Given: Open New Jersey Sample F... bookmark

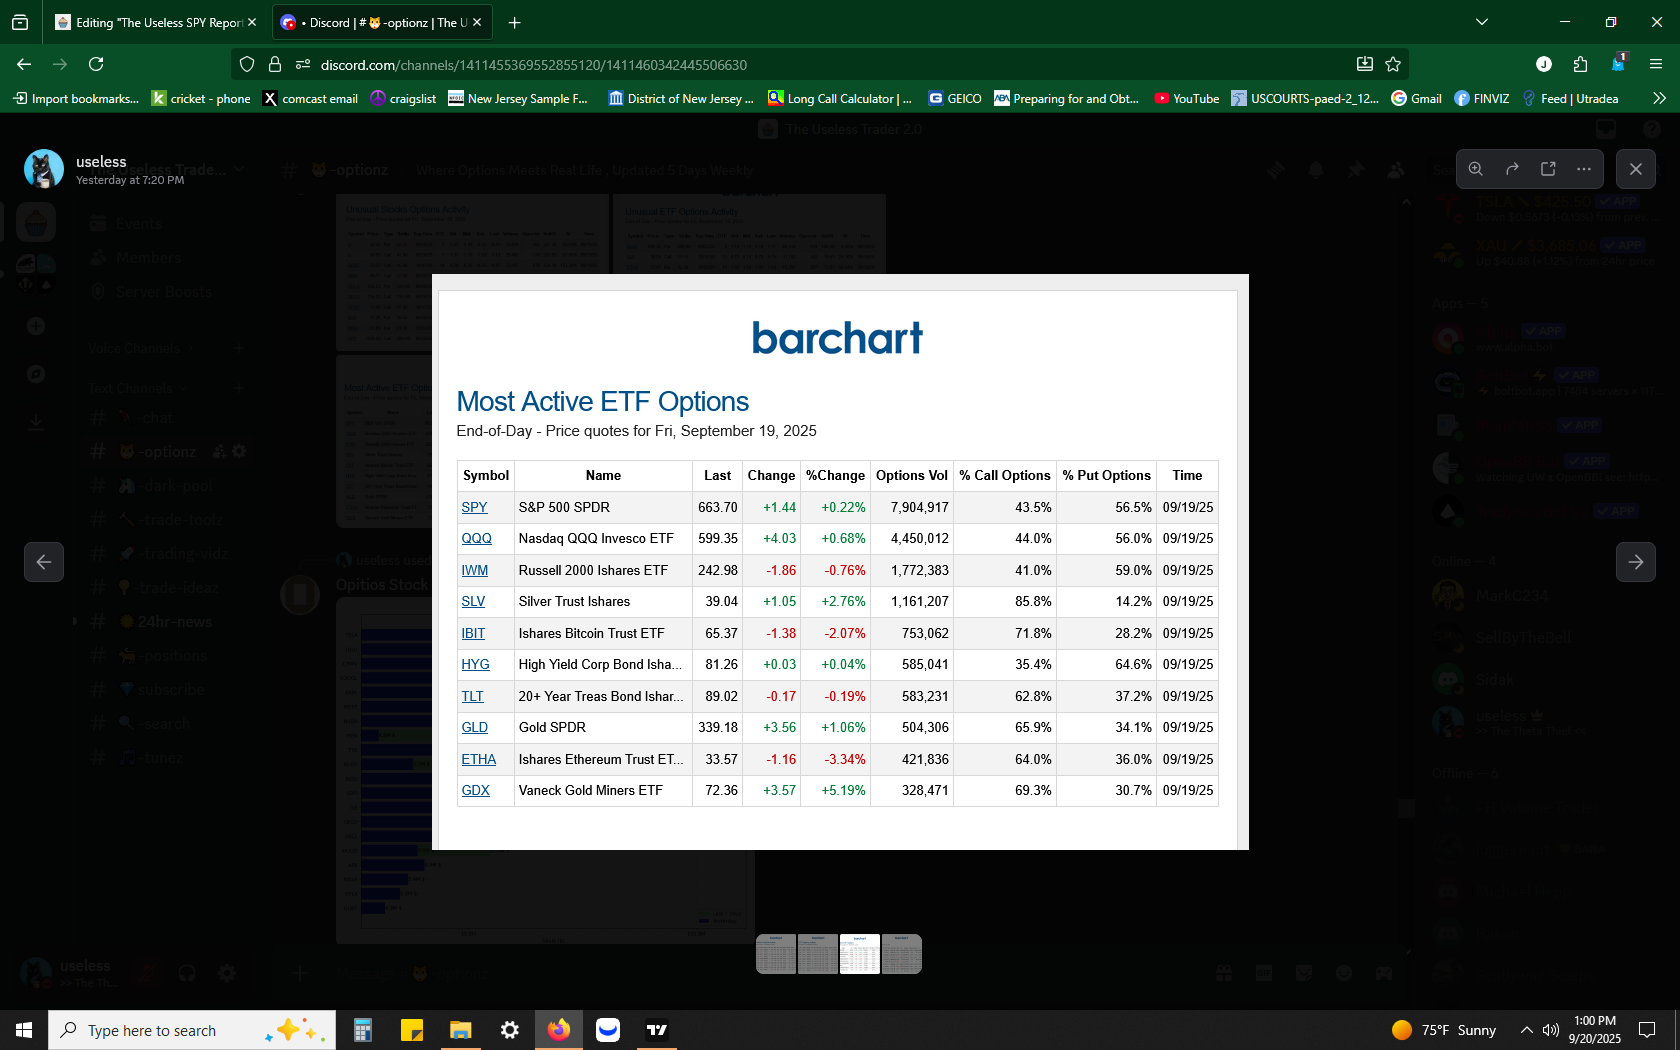Looking at the screenshot, I should pos(518,98).
